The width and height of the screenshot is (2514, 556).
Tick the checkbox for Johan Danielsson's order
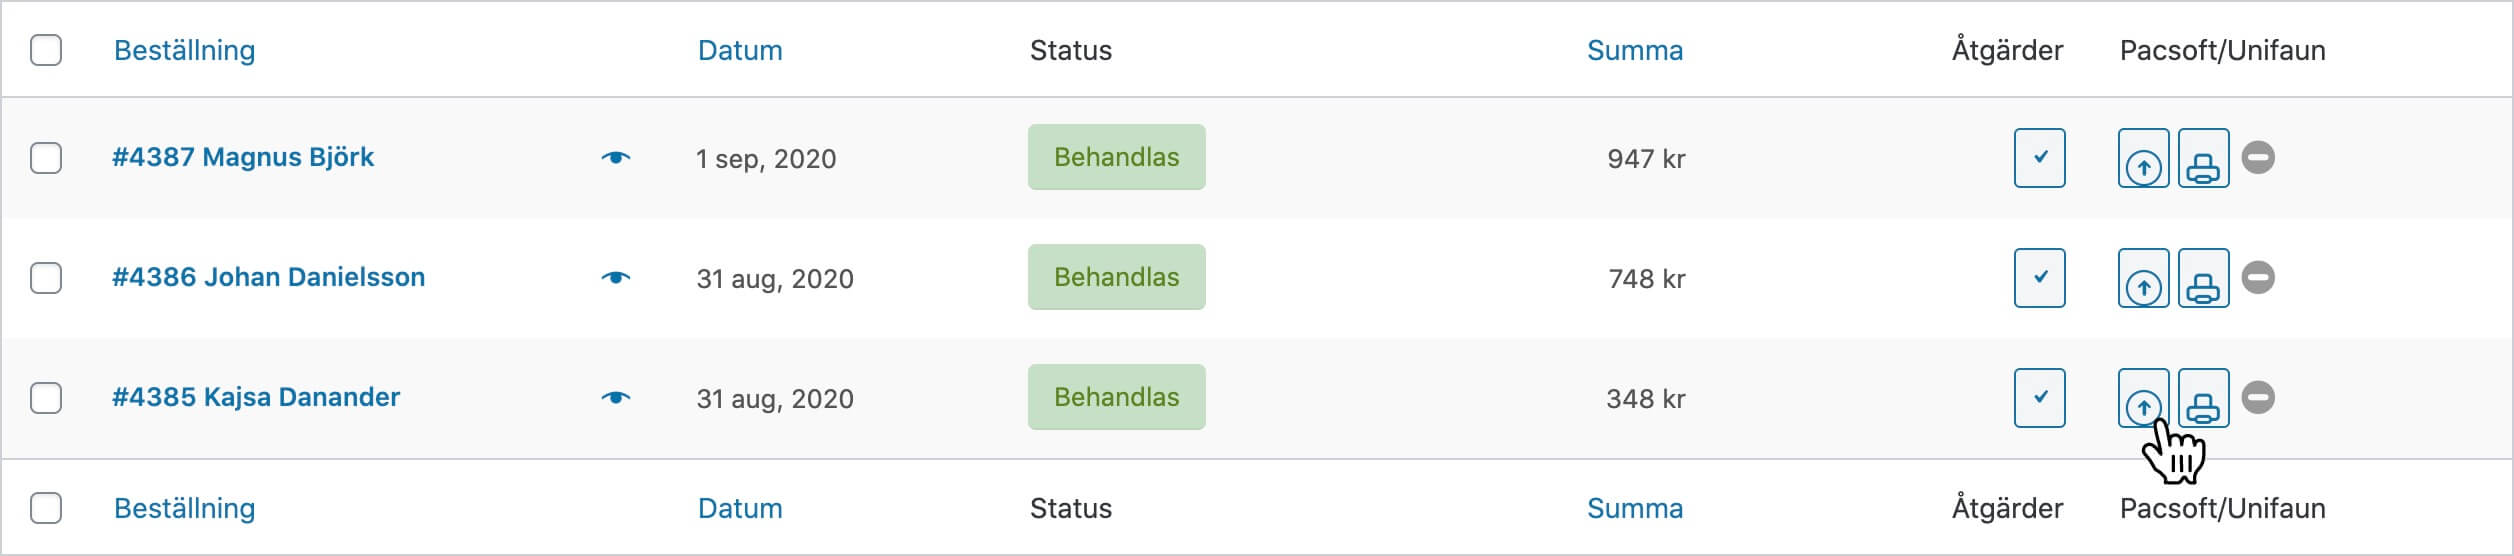coord(46,278)
